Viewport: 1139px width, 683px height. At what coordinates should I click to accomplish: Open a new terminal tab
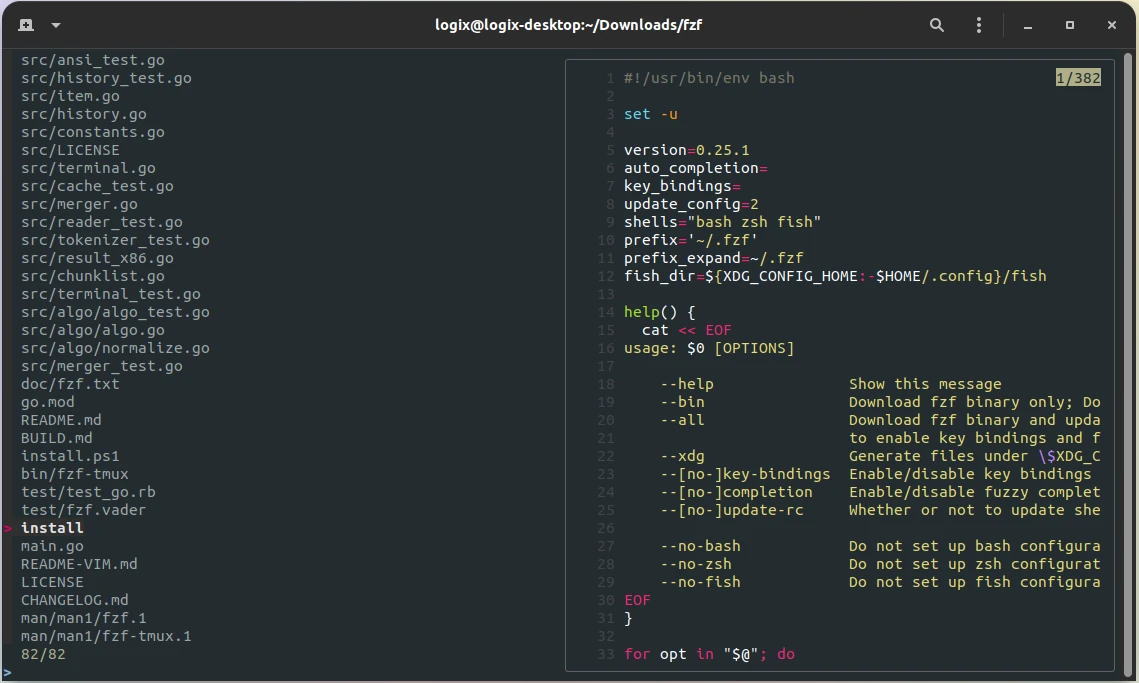click(25, 25)
